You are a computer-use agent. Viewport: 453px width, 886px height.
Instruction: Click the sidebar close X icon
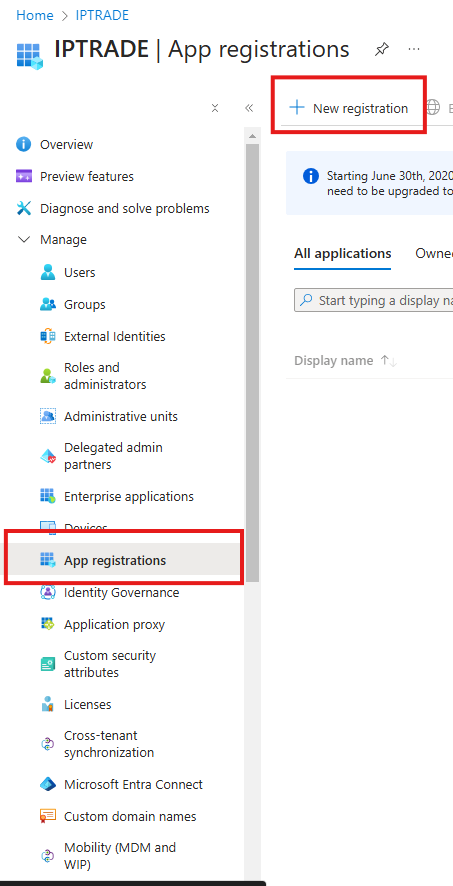click(x=215, y=108)
